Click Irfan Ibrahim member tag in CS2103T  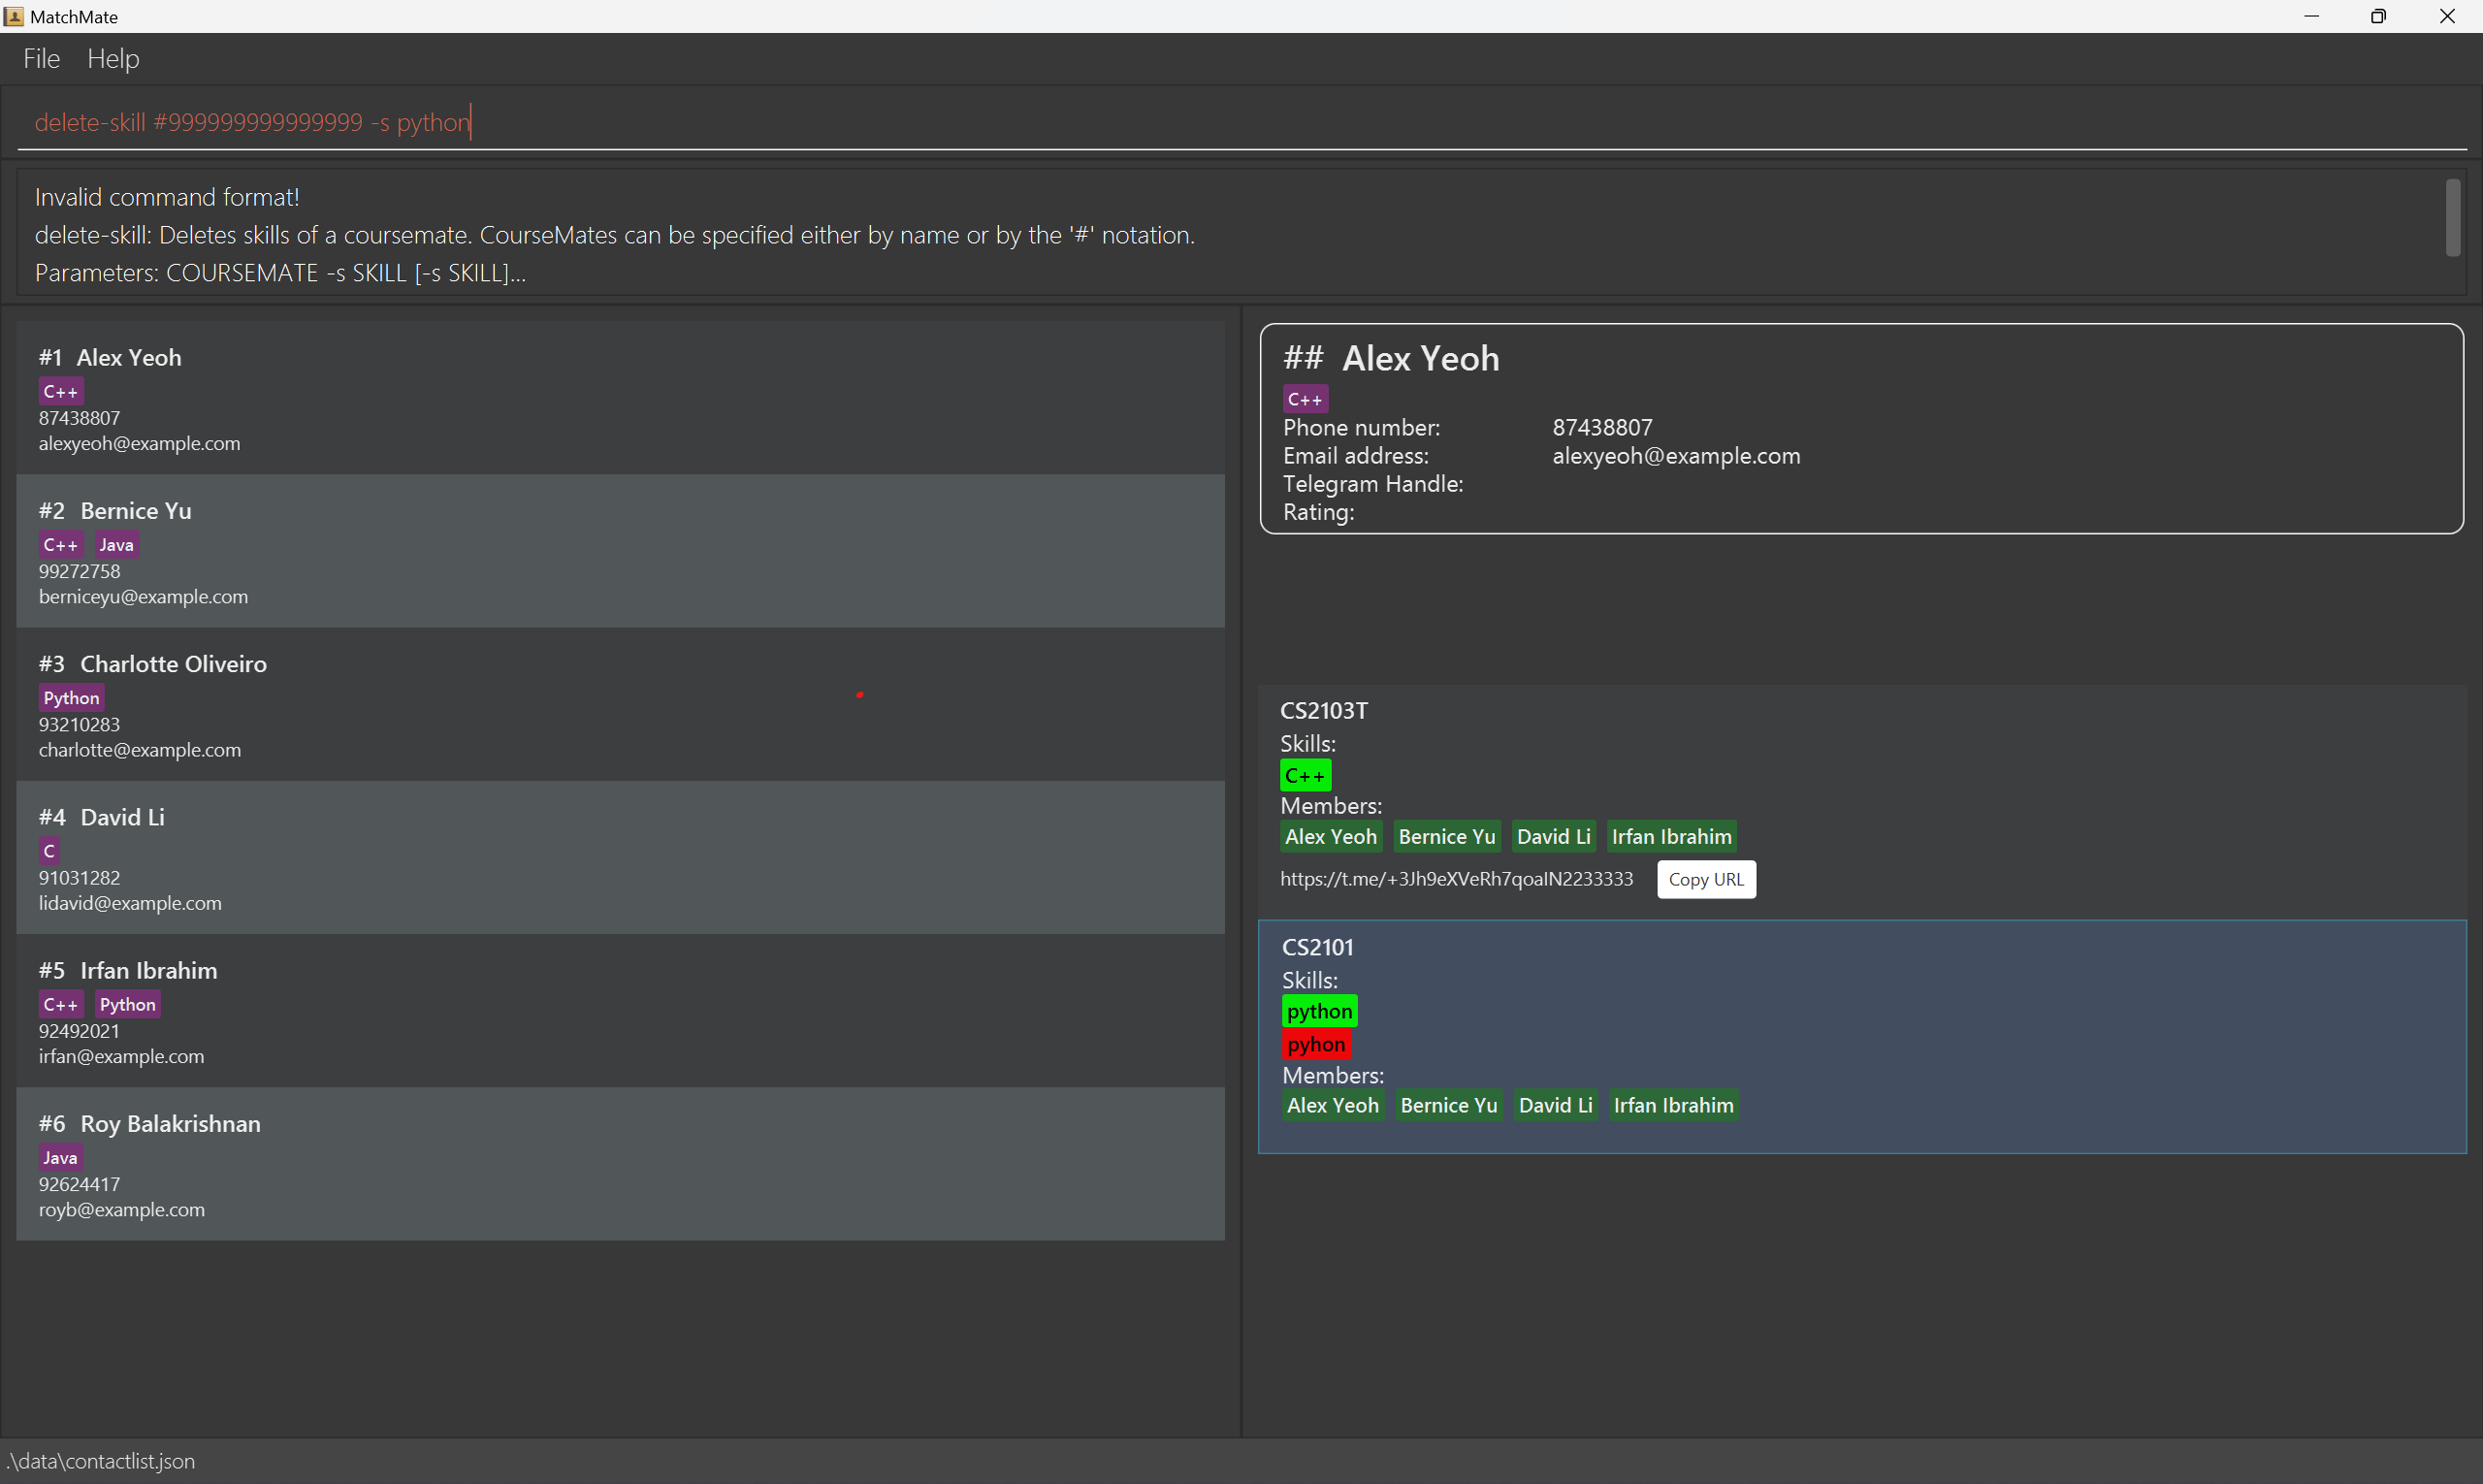click(x=1670, y=836)
